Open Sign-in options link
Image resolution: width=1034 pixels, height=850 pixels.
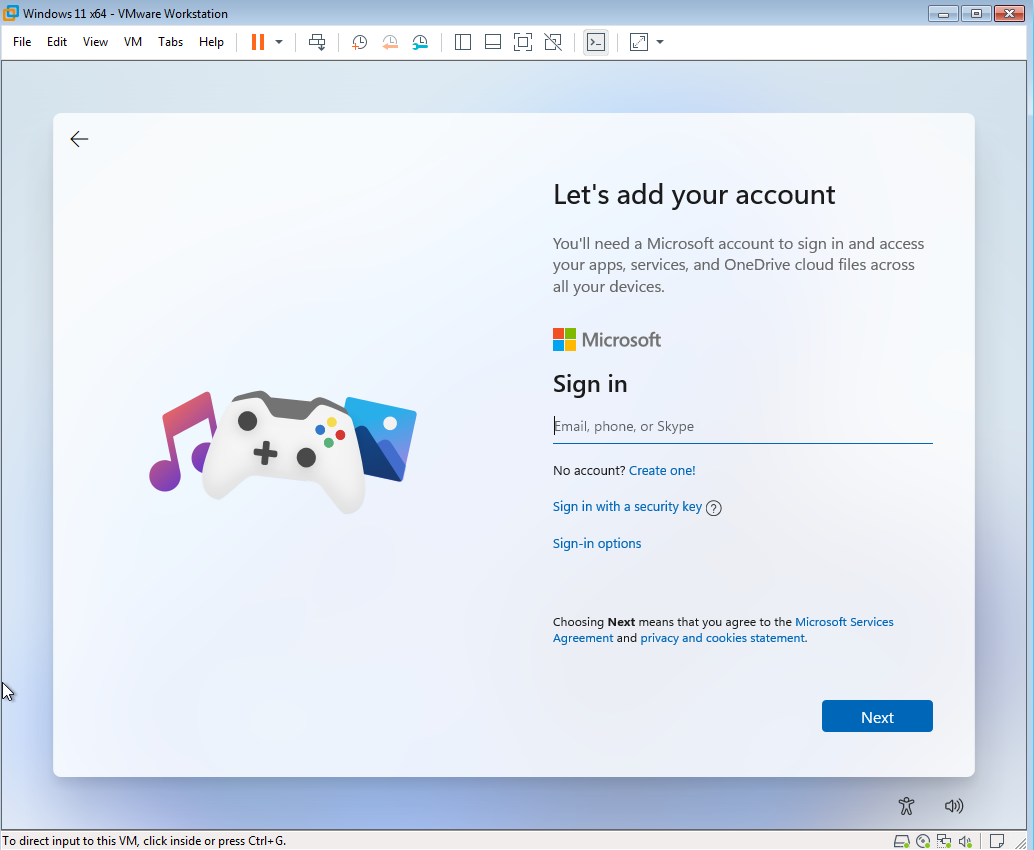597,543
